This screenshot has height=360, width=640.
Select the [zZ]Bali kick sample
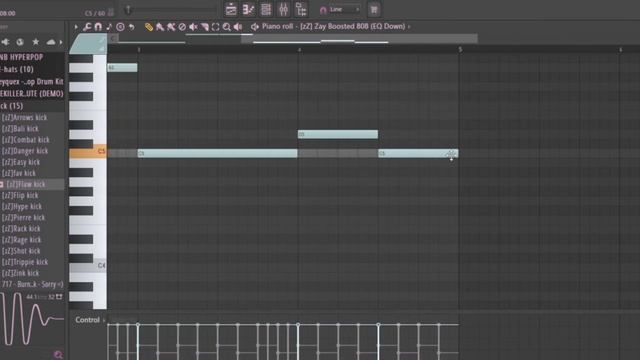point(20,129)
